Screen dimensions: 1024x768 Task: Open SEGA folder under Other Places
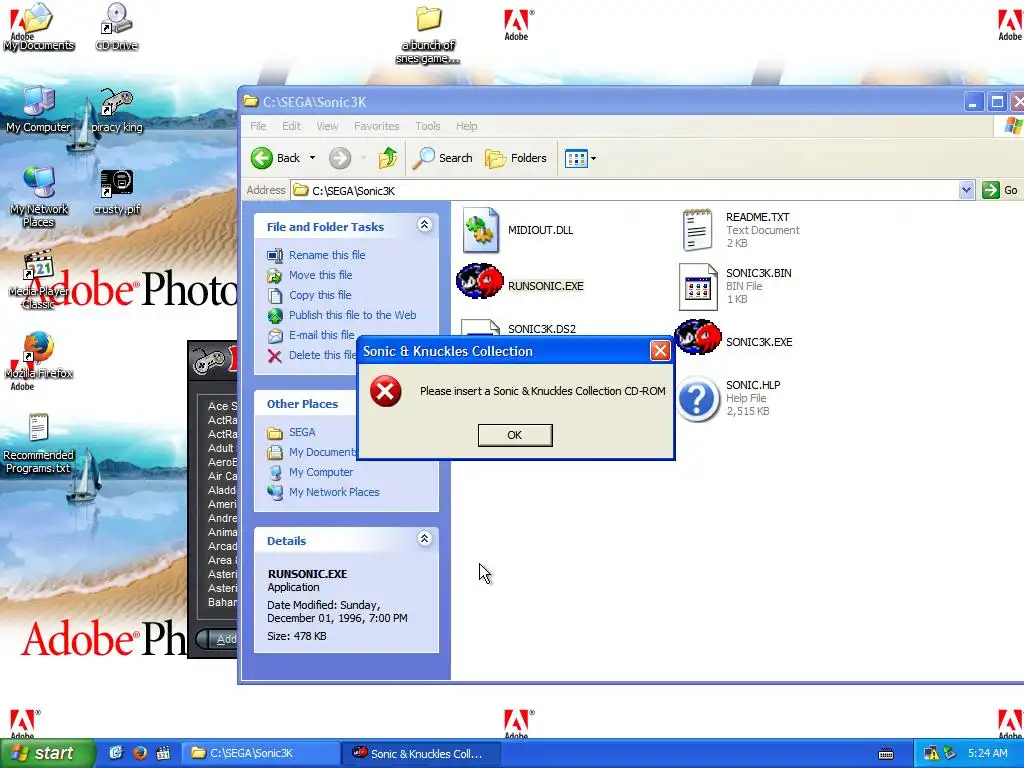click(302, 432)
